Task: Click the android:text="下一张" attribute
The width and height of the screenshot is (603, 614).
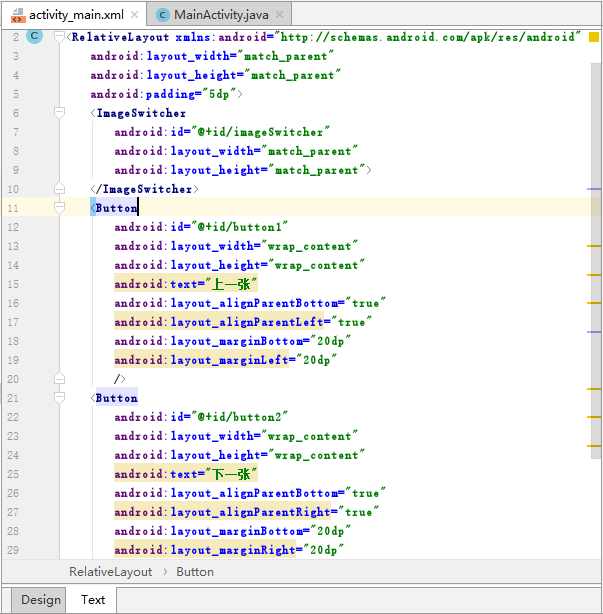Action: (x=186, y=474)
